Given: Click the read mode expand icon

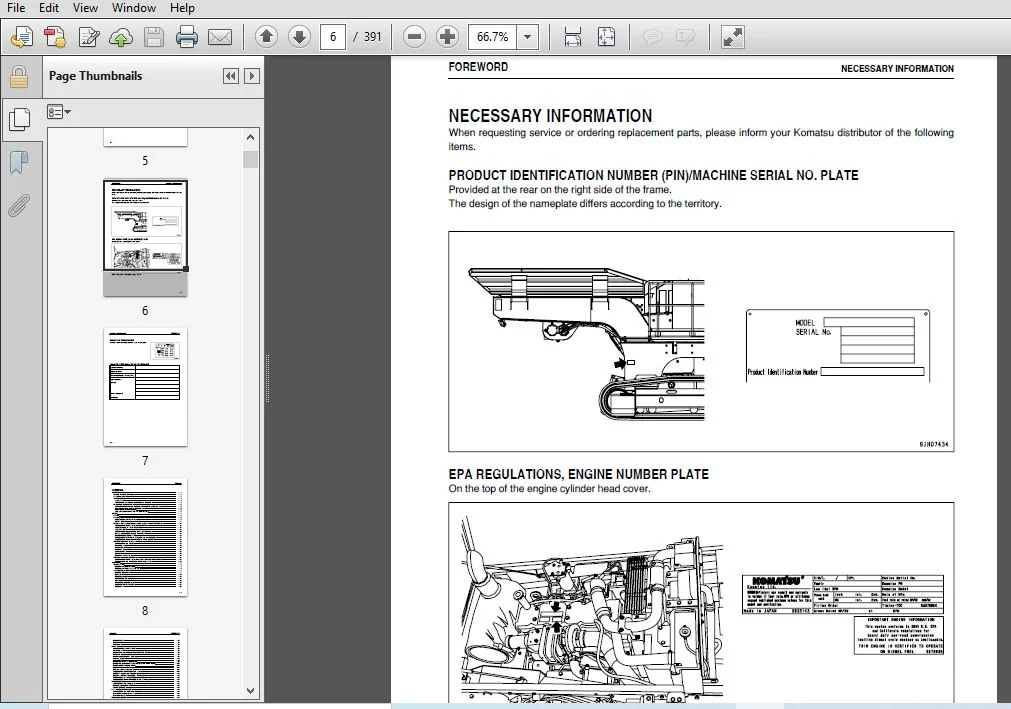Looking at the screenshot, I should [732, 37].
